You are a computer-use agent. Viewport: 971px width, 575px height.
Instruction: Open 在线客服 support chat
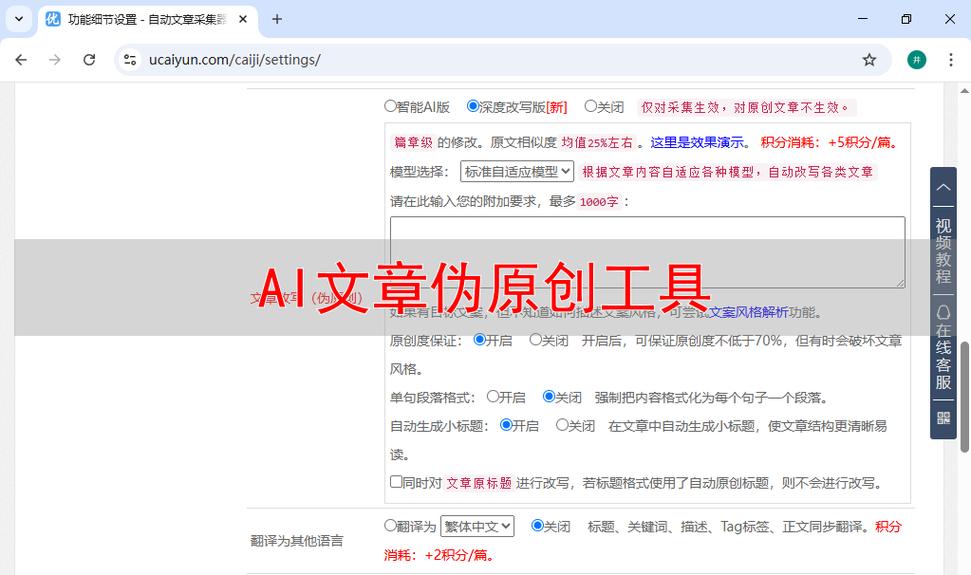click(943, 348)
